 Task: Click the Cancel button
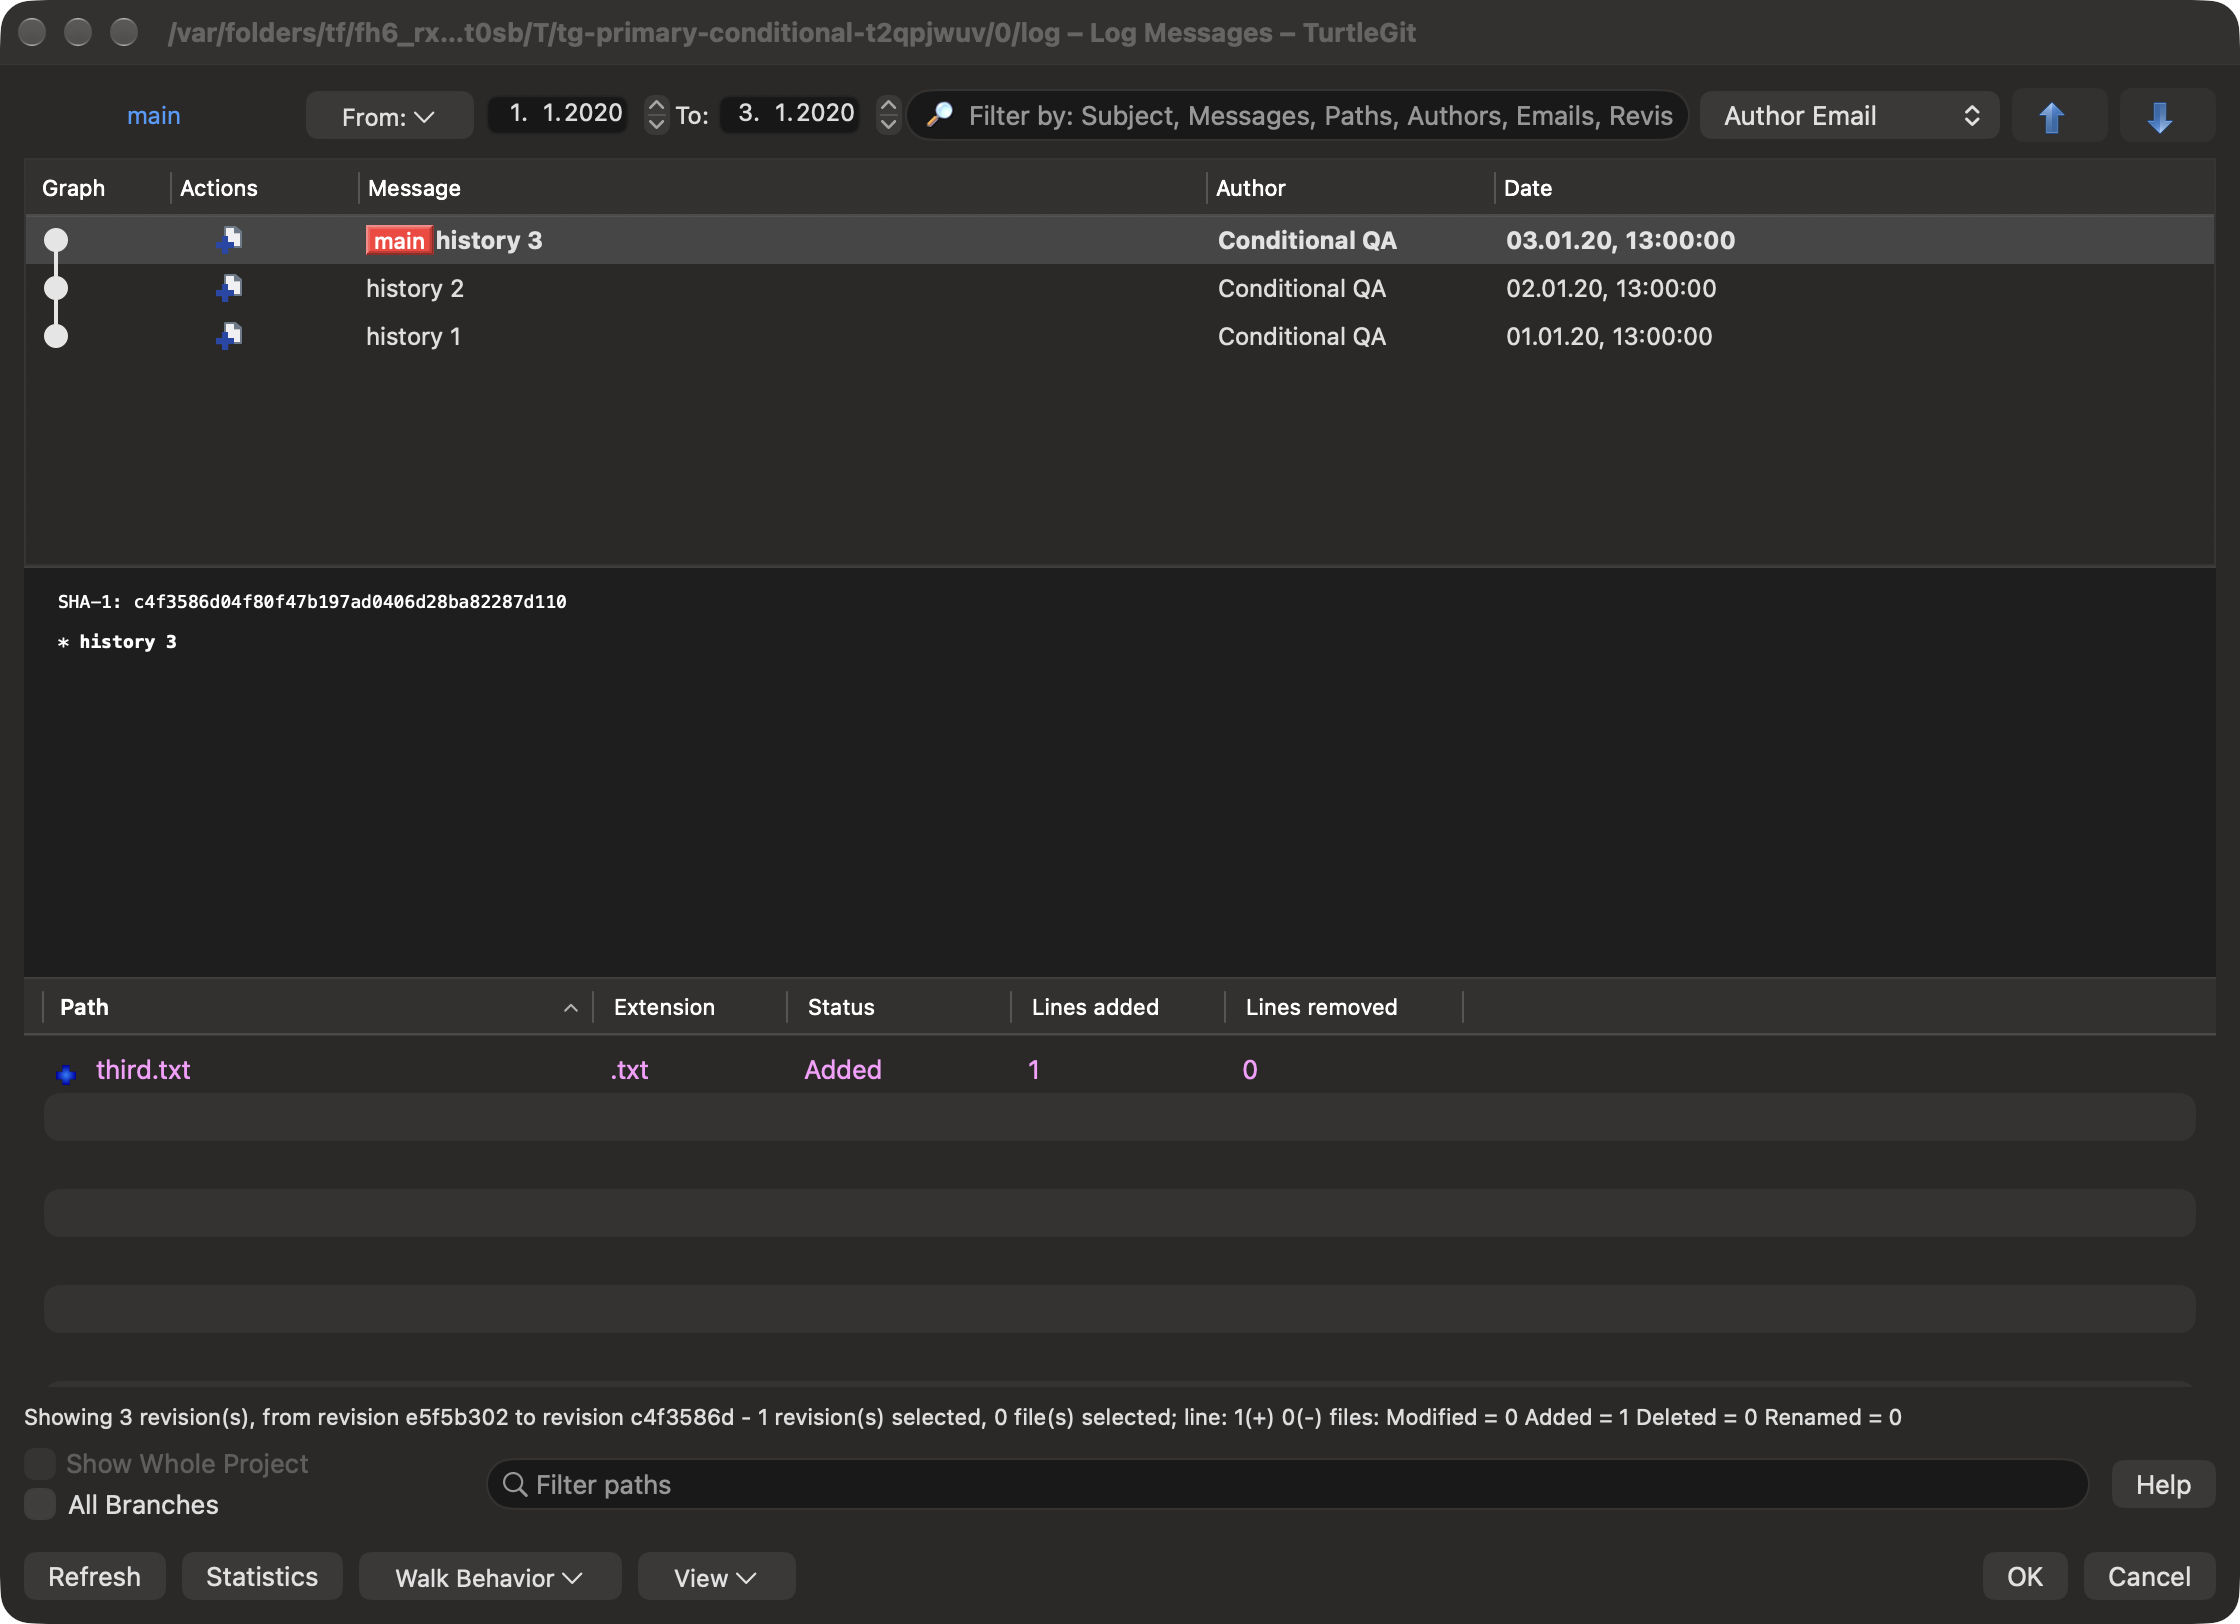pos(2149,1577)
